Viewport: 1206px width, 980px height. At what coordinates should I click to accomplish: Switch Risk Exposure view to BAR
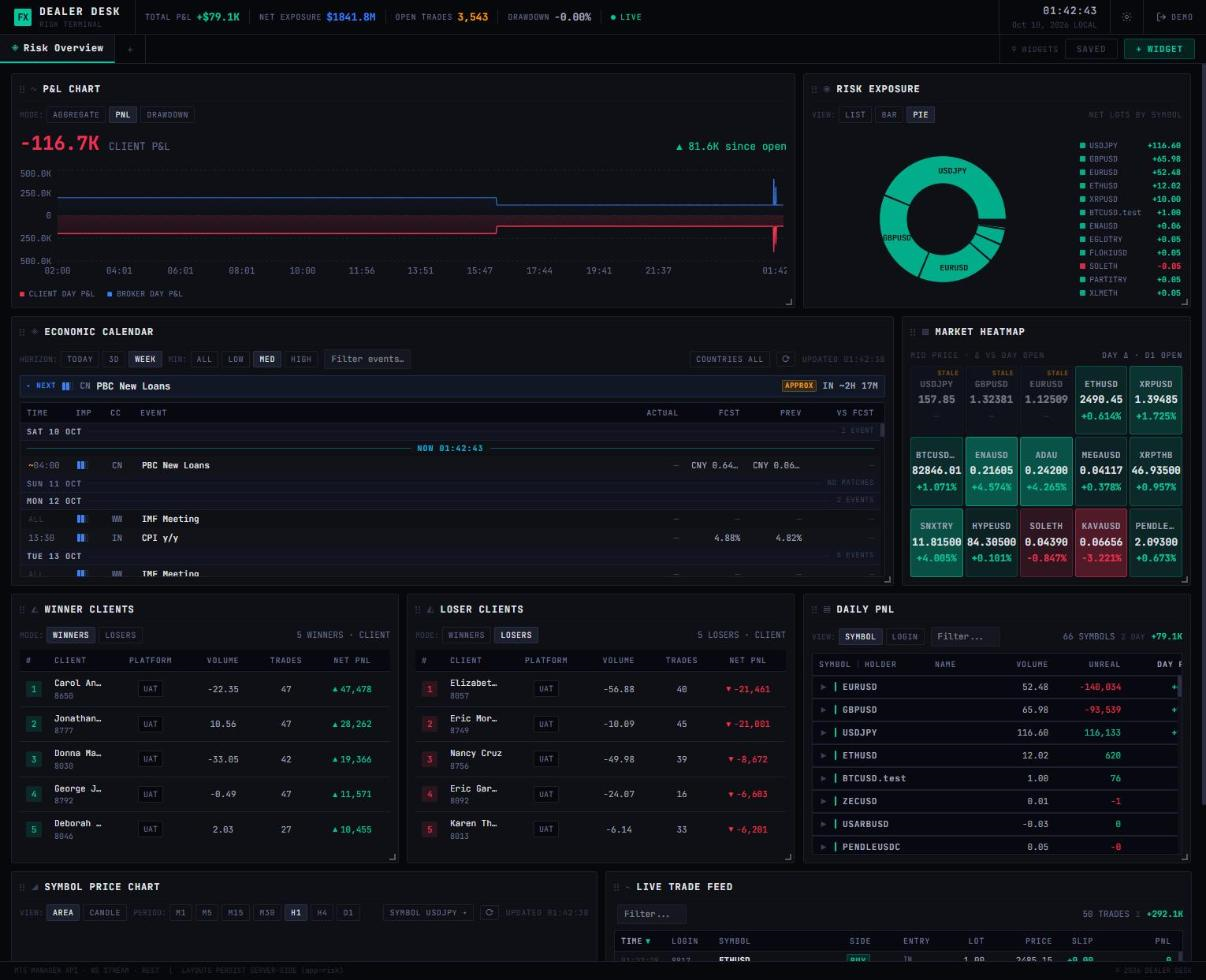pyautogui.click(x=889, y=115)
